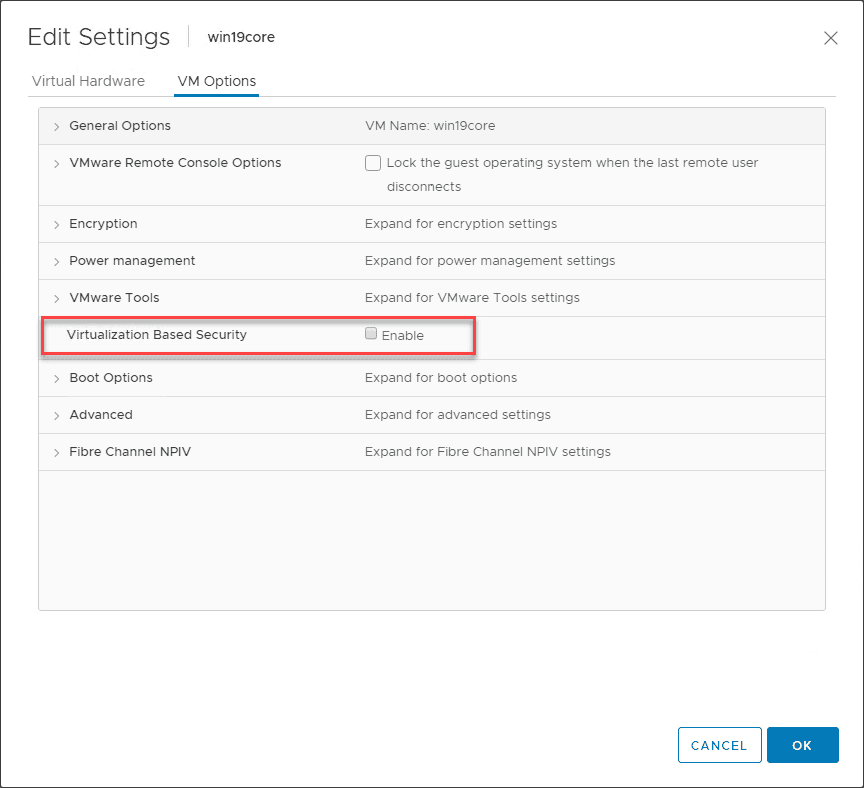This screenshot has width=864, height=788.
Task: Expand the Fibre Channel NPIV section
Action: click(x=57, y=452)
